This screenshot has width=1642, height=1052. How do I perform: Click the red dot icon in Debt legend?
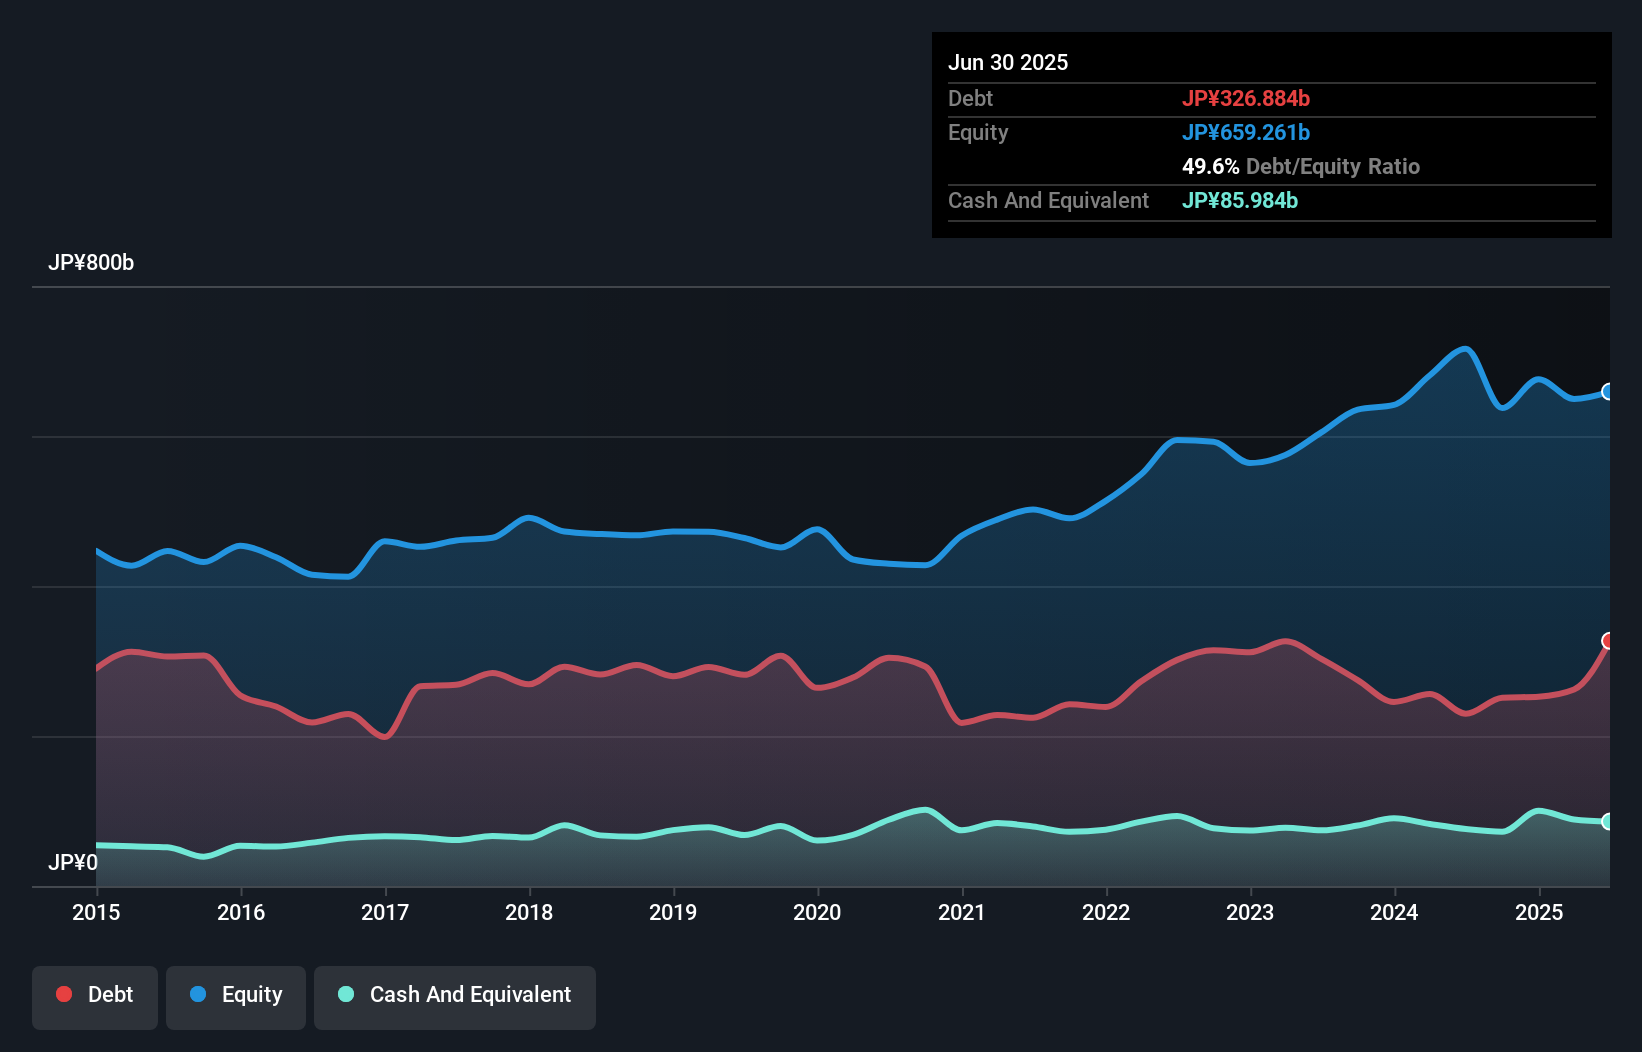click(x=63, y=994)
